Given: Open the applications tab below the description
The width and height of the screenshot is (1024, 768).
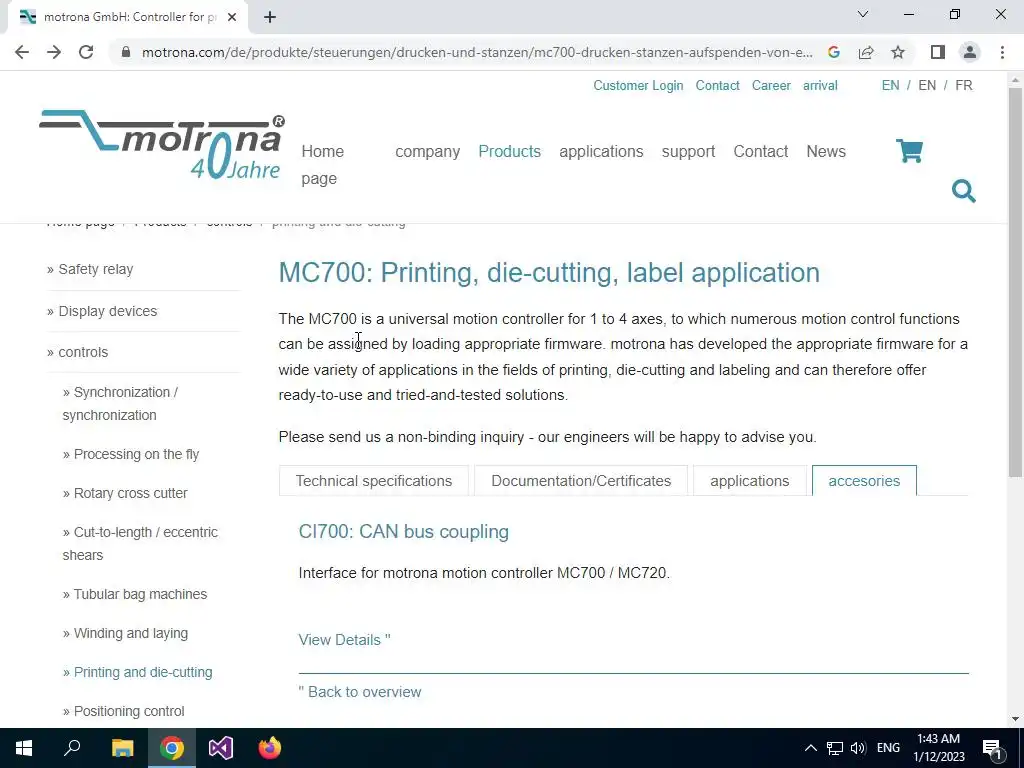Looking at the screenshot, I should pos(749,481).
